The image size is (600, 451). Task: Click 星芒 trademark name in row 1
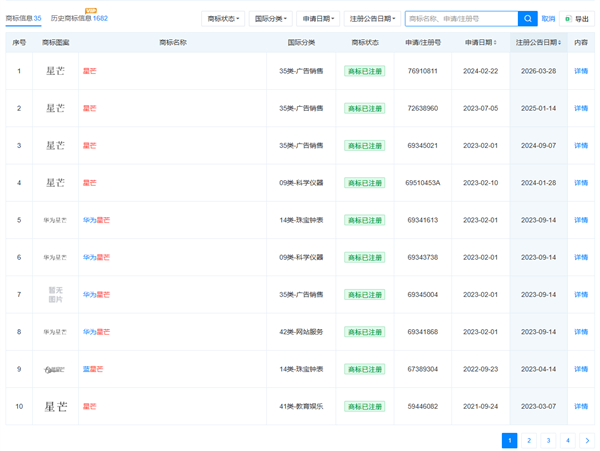tap(90, 71)
